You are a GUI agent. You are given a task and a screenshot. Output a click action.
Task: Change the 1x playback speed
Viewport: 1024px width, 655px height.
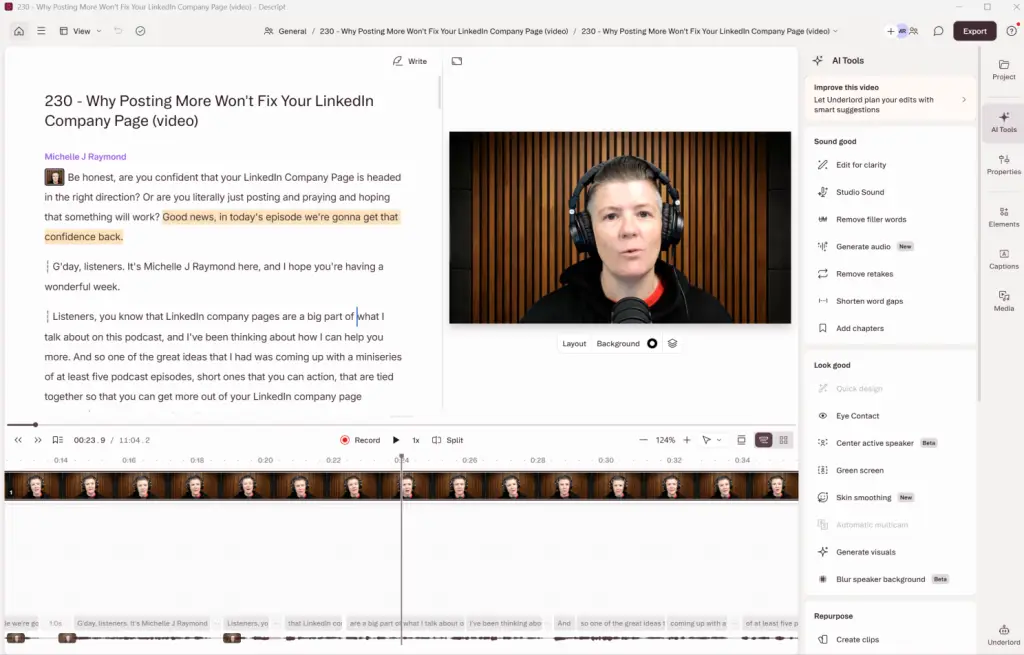[416, 440]
